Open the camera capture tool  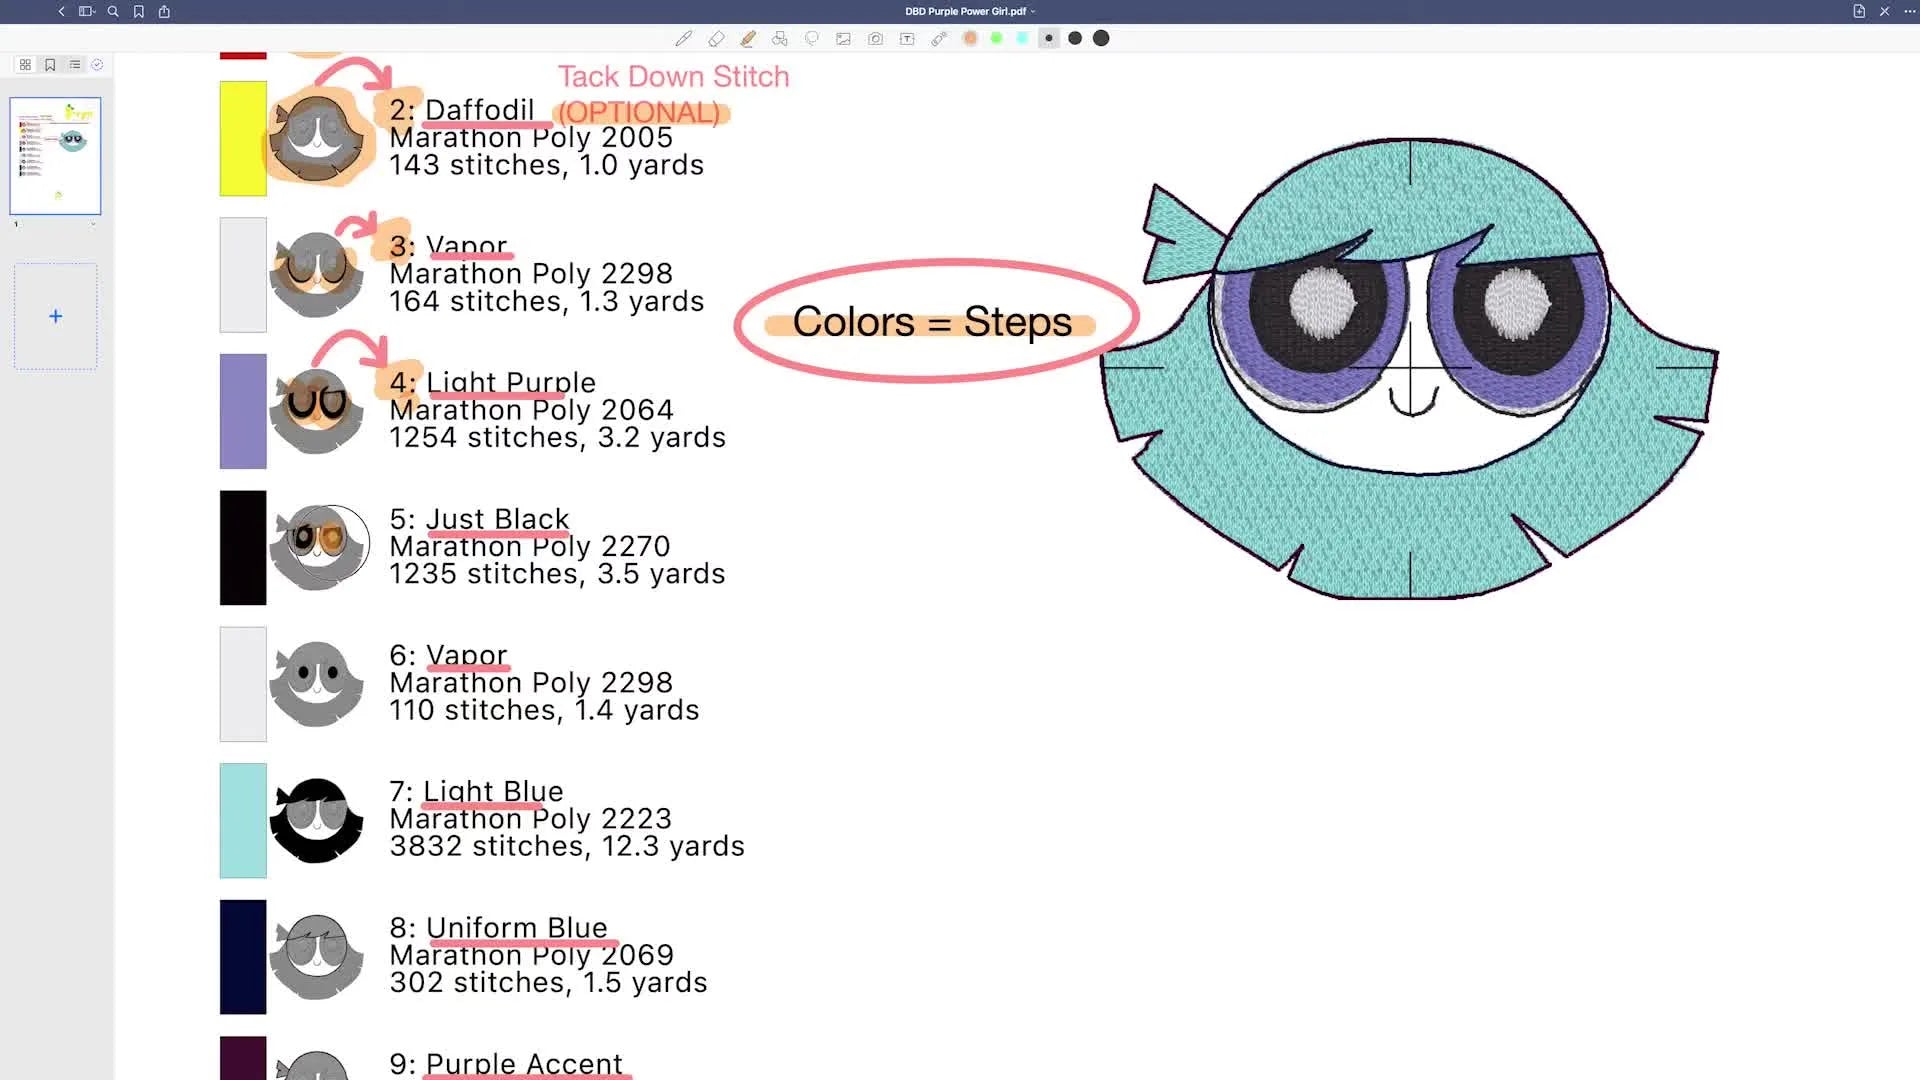click(x=875, y=38)
